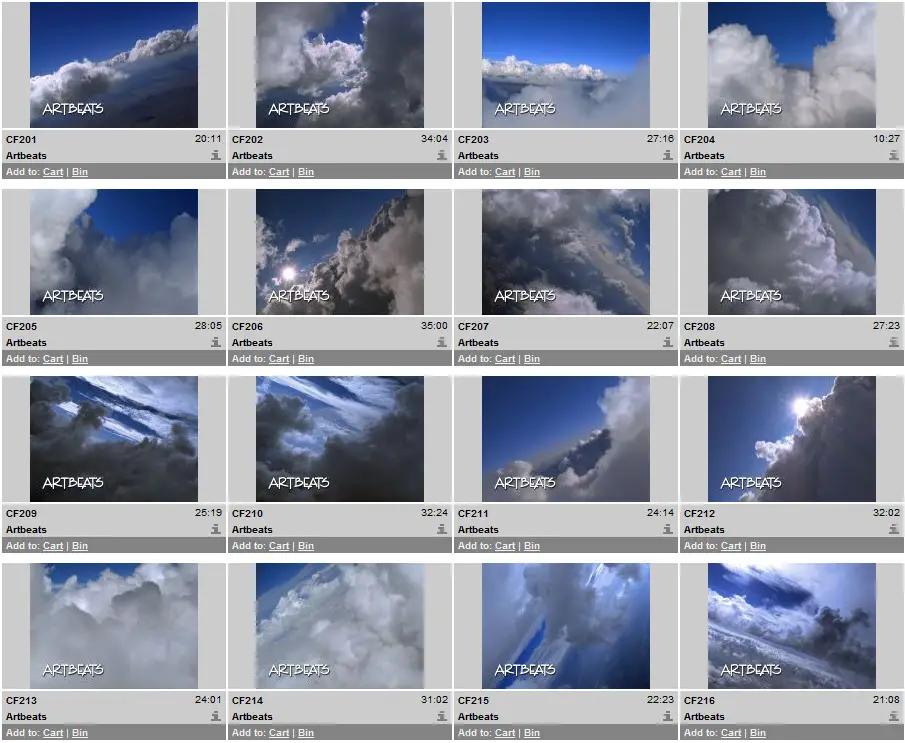This screenshot has width=905, height=743.
Task: Add clip CF209 to Cart
Action: click(53, 546)
